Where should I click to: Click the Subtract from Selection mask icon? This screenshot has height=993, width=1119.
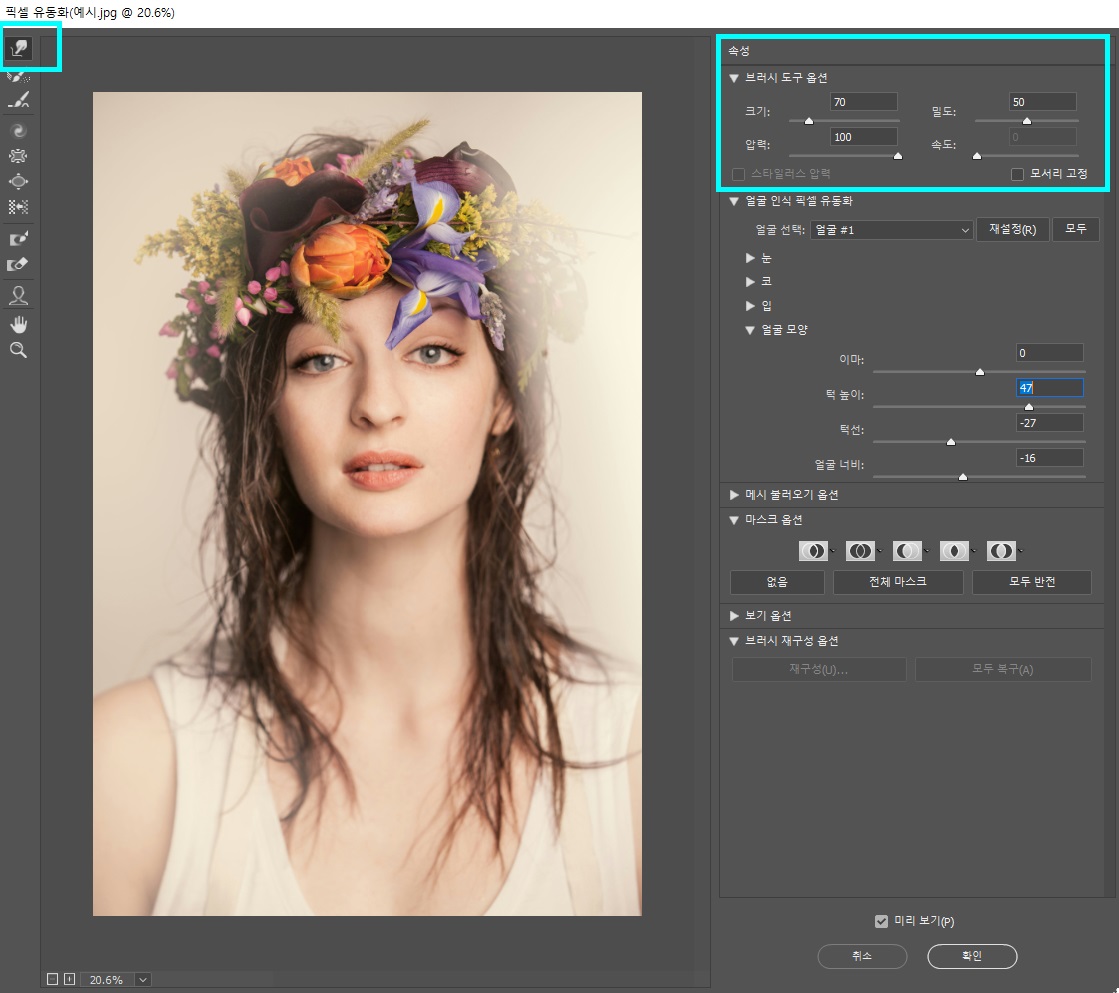[x=907, y=550]
